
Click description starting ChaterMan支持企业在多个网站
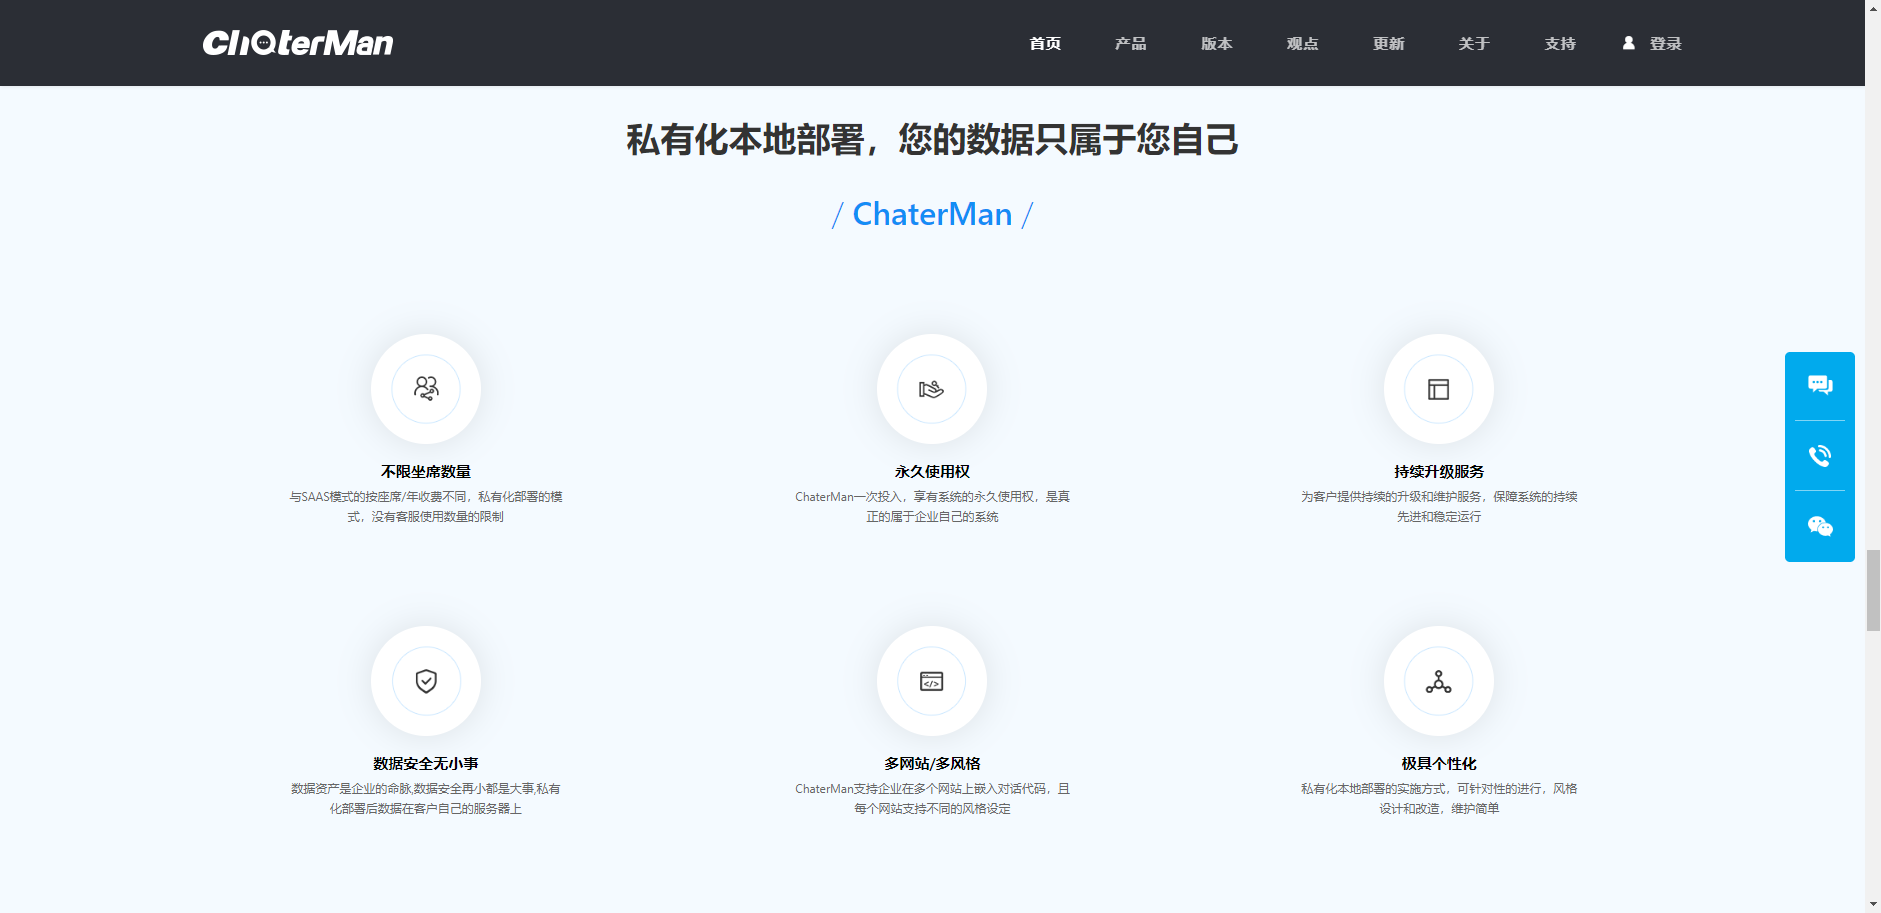point(932,799)
